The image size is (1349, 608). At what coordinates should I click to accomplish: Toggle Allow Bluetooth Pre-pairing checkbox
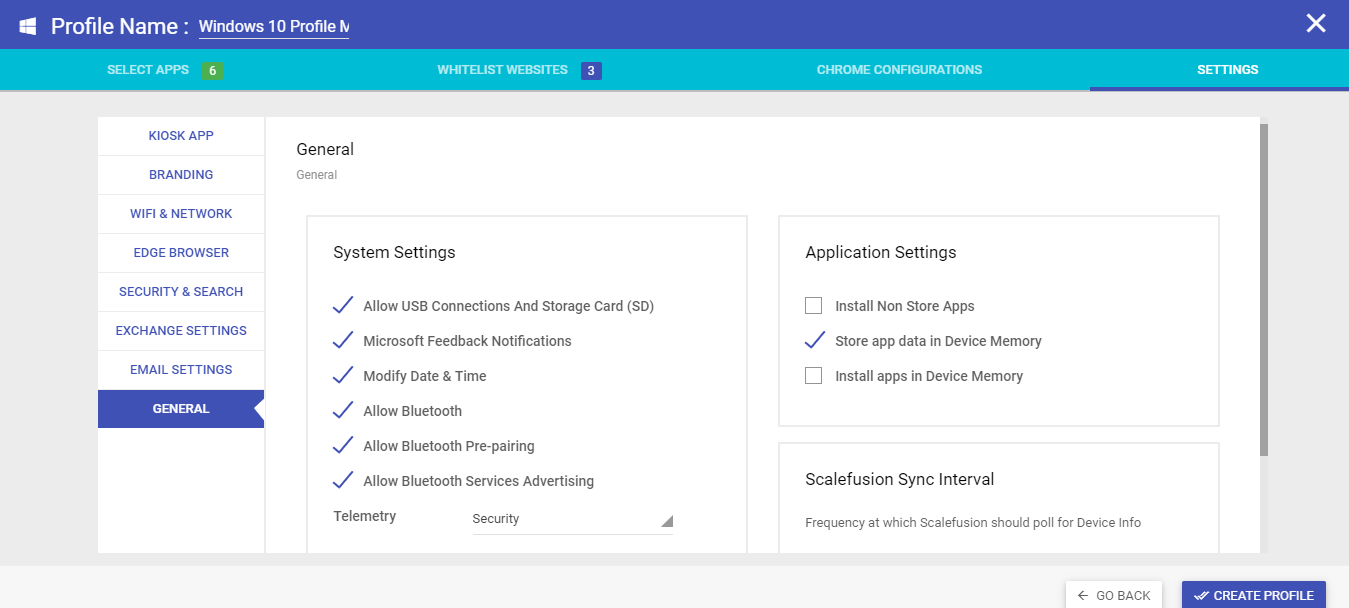pos(343,446)
